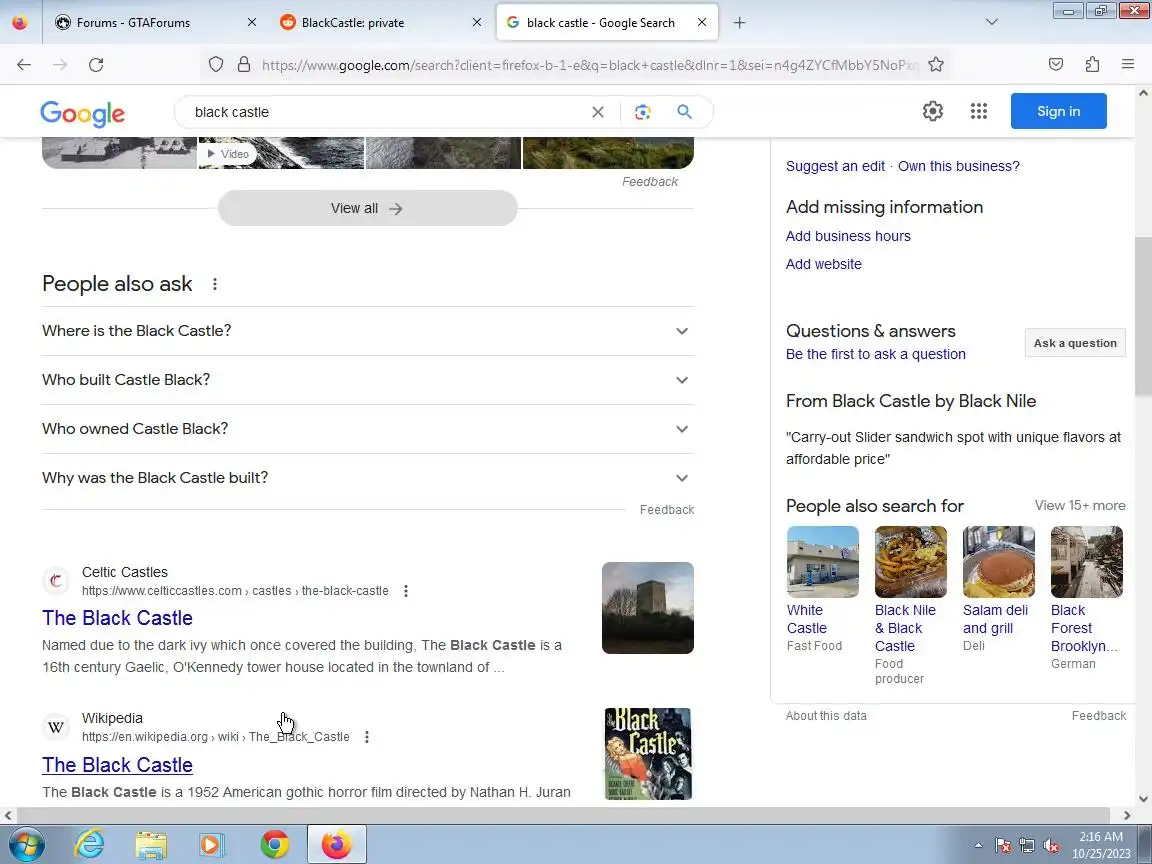Viewport: 1152px width, 864px height.
Task: Open the Firefox hamburger application menu
Action: click(1128, 65)
